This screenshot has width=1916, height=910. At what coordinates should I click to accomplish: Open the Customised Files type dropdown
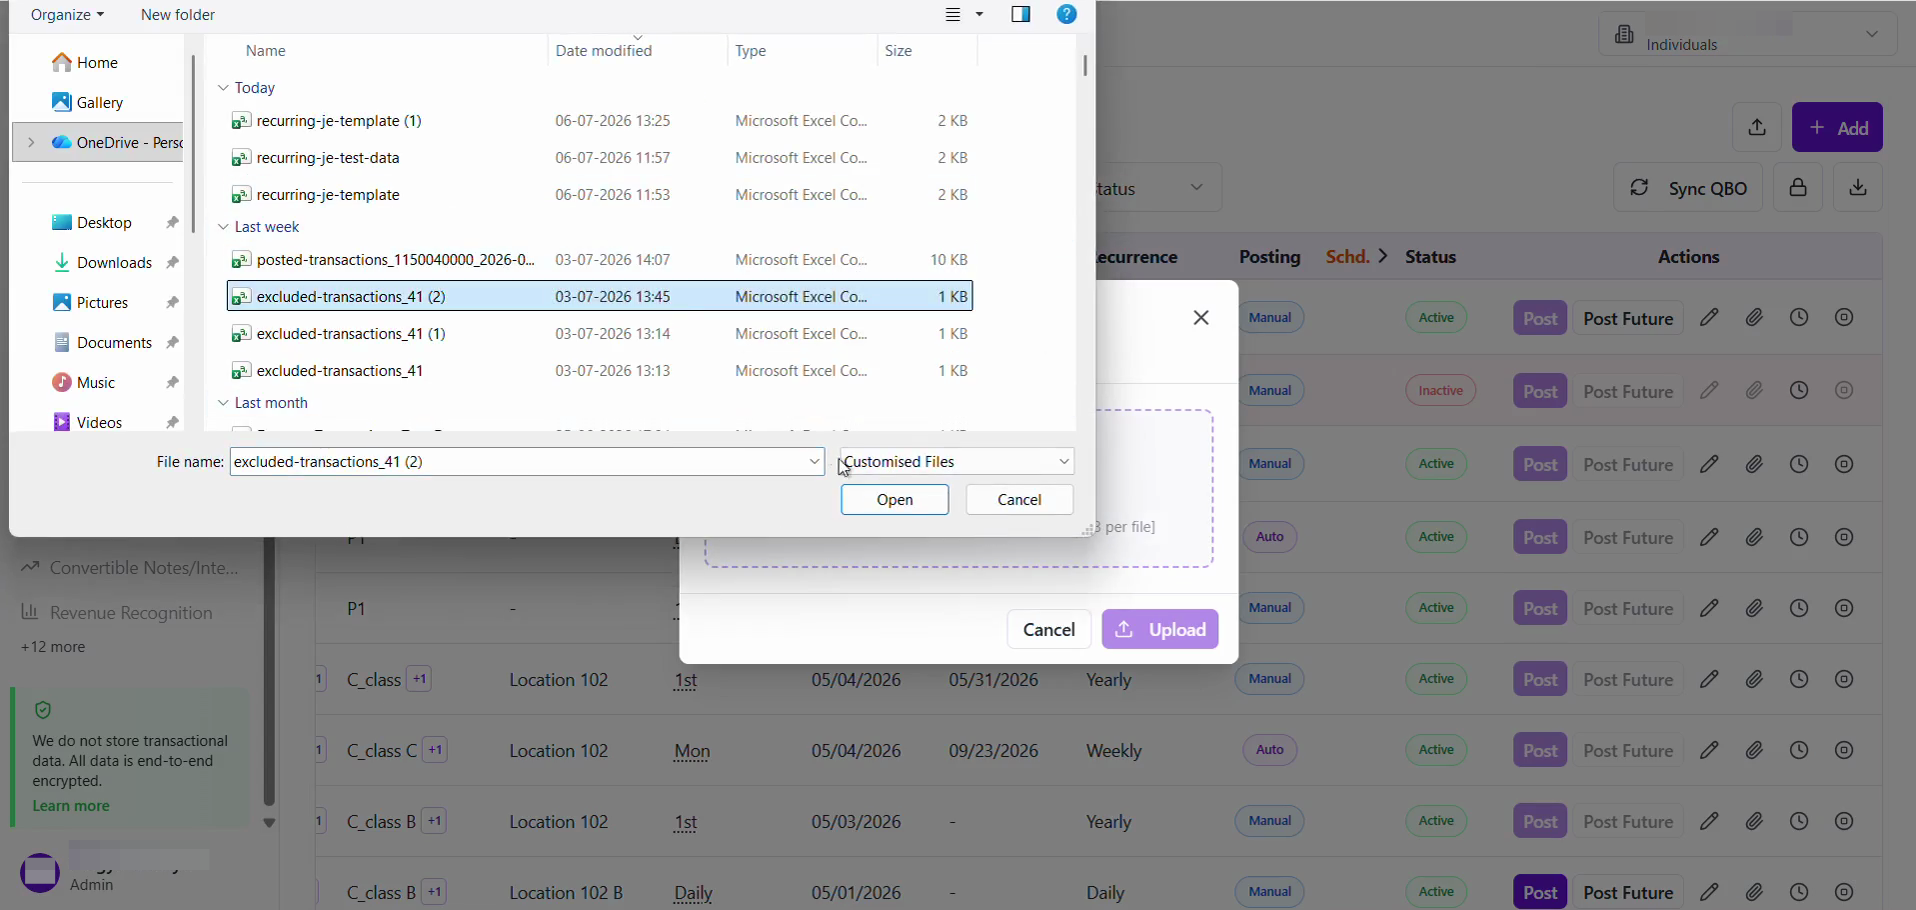pyautogui.click(x=957, y=462)
